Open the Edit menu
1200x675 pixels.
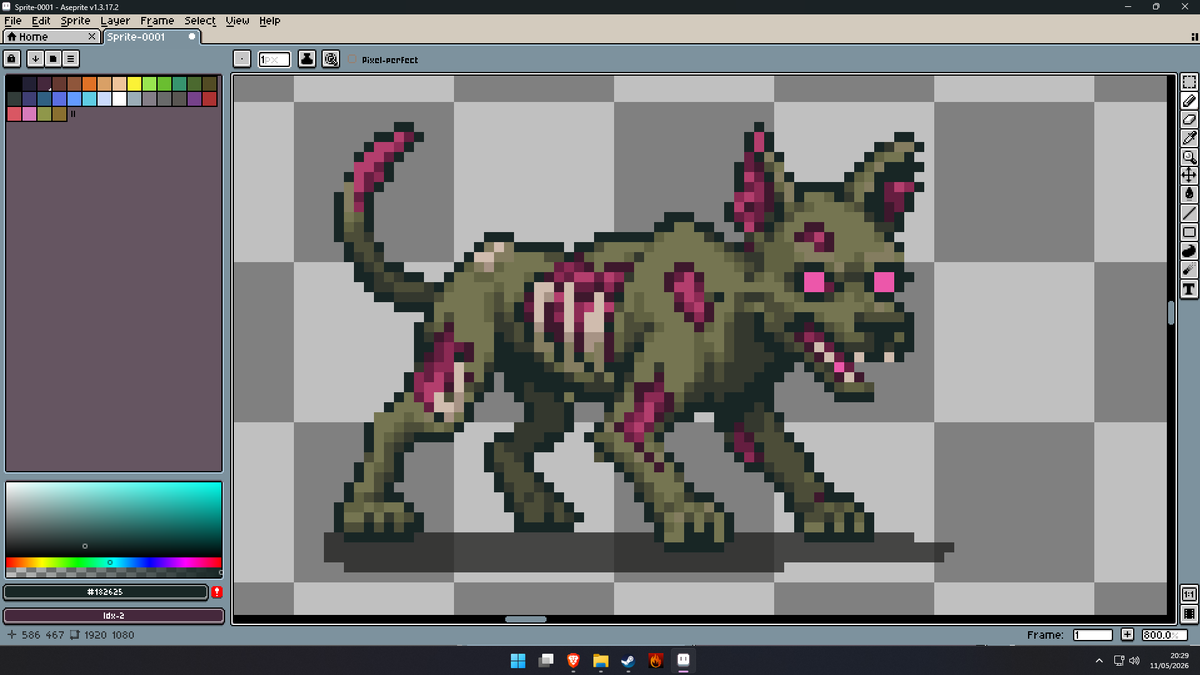tap(41, 21)
